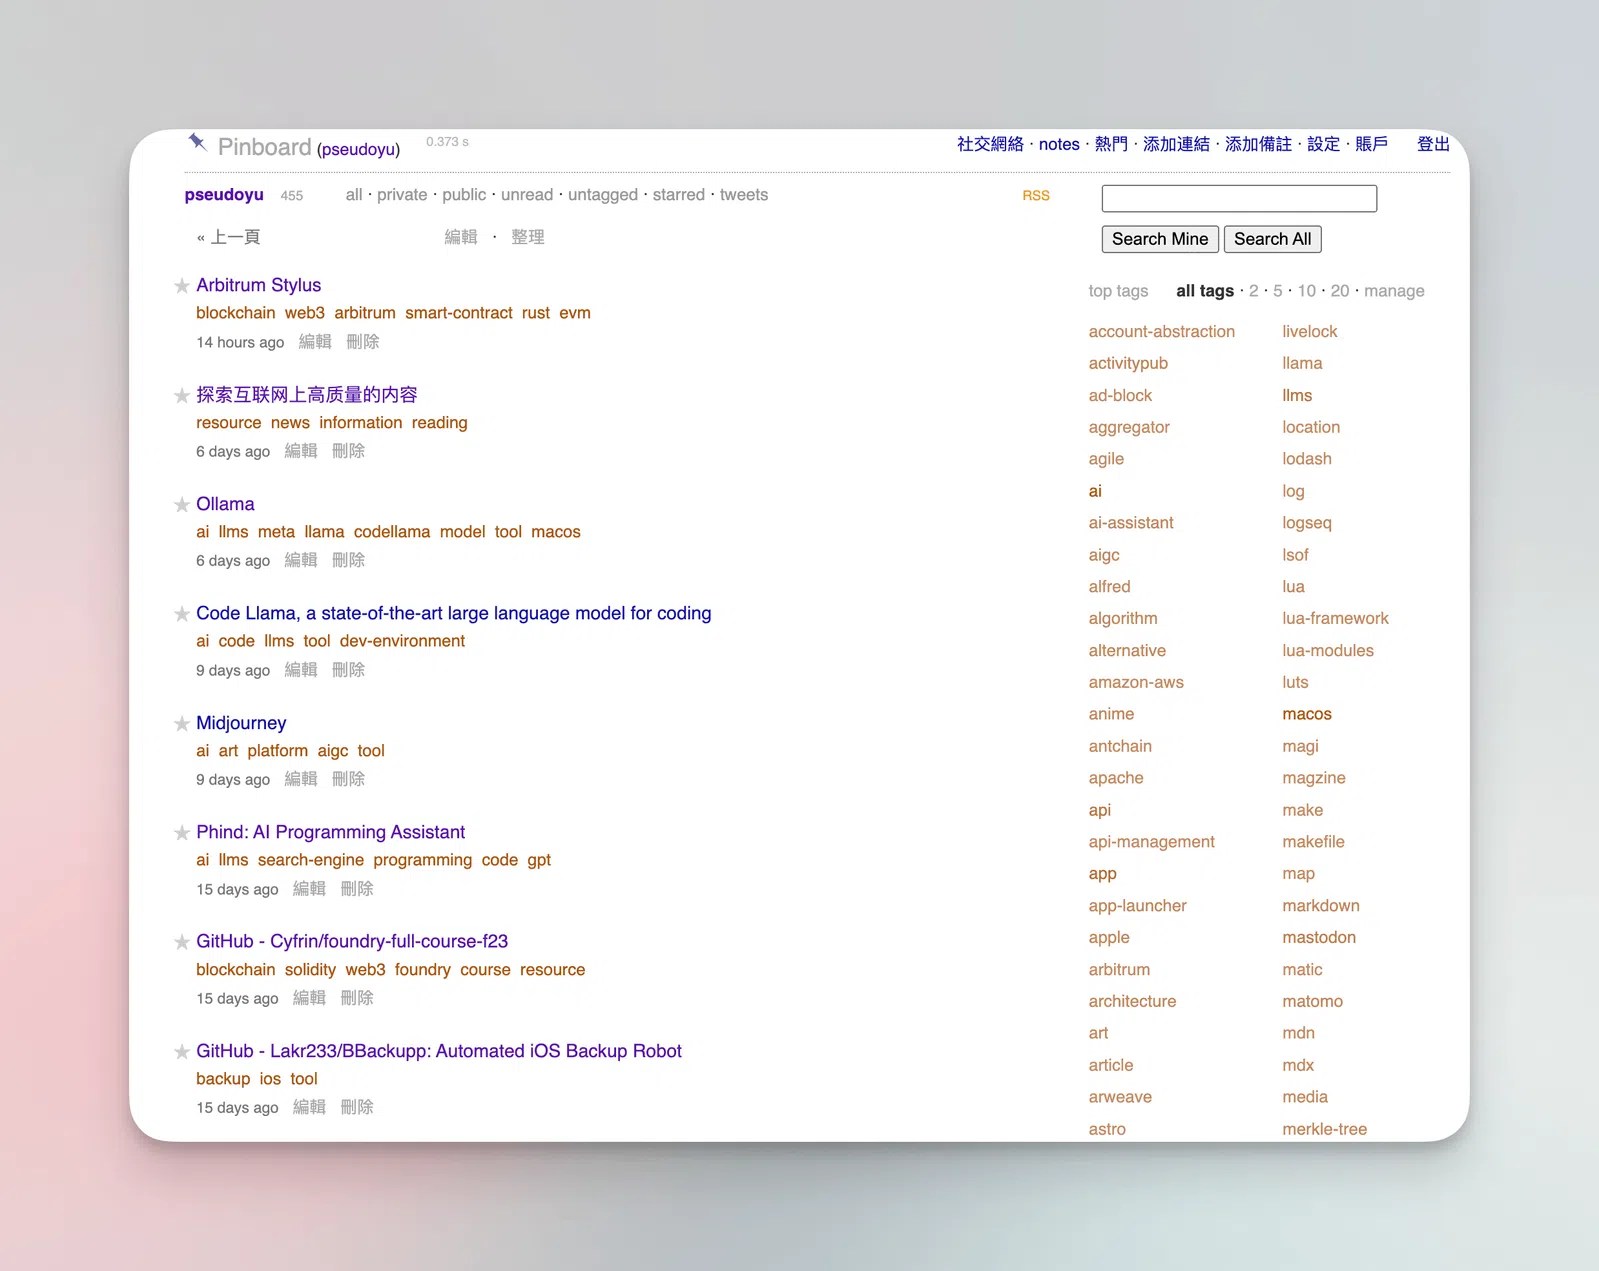Open the pseudoyu username link

click(224, 195)
